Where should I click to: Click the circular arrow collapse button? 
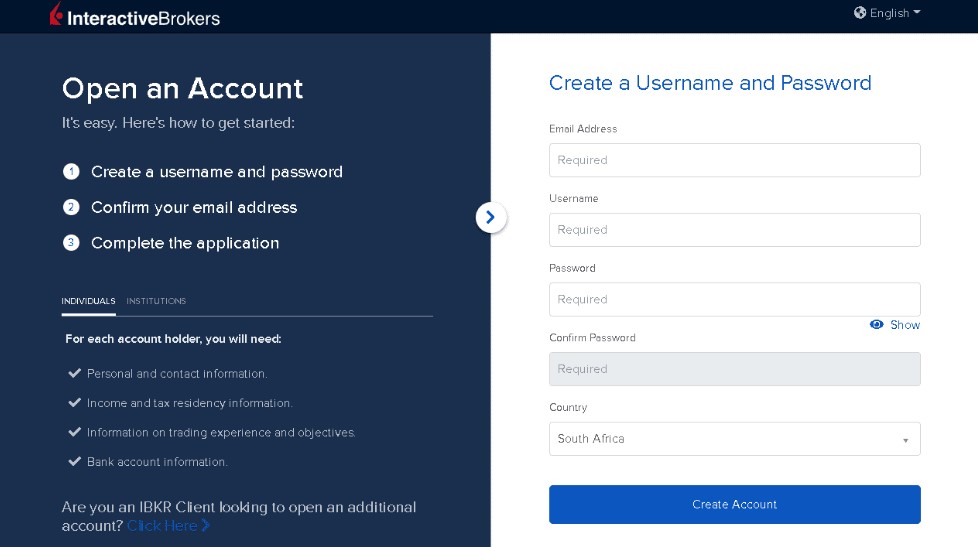click(491, 216)
